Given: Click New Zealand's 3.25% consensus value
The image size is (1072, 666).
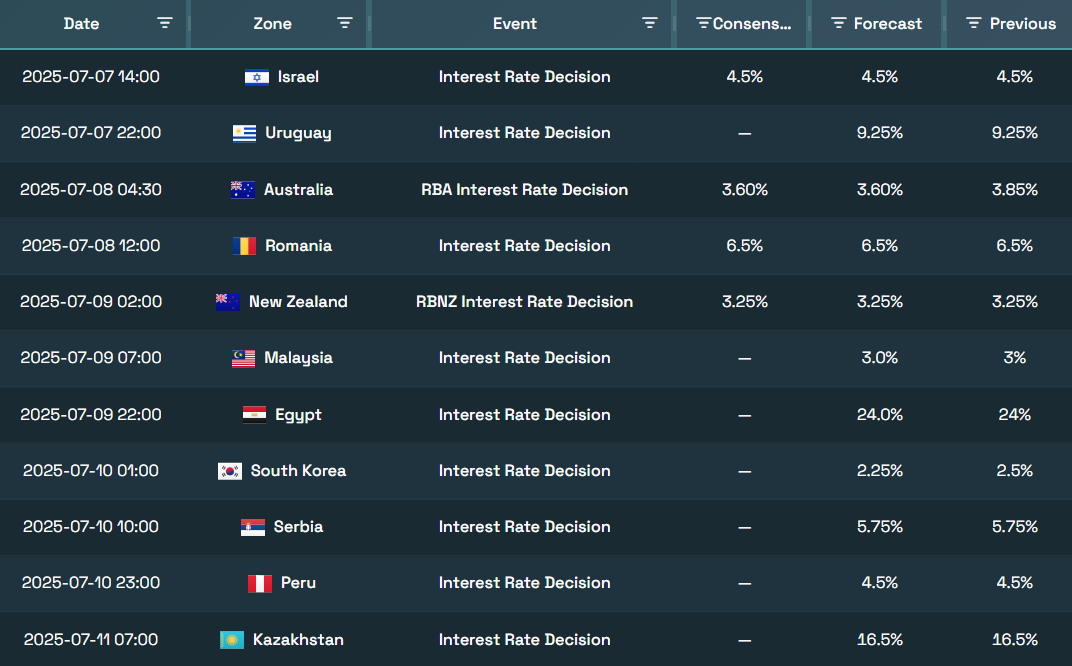Looking at the screenshot, I should [745, 302].
